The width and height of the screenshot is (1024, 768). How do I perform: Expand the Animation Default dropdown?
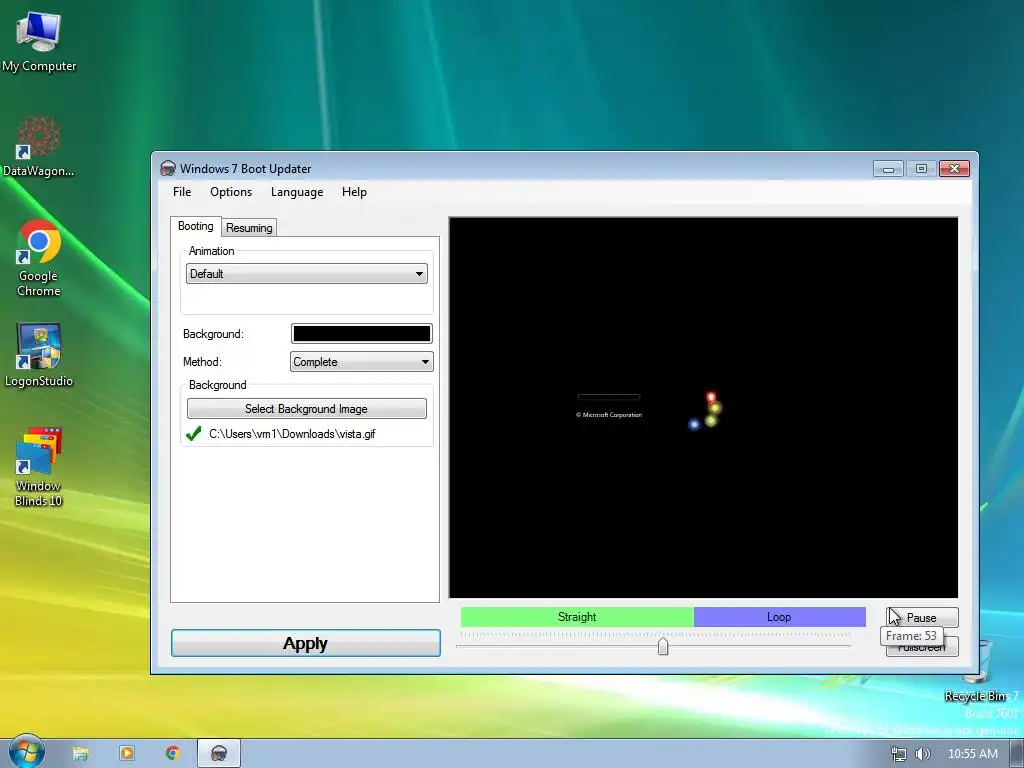click(307, 274)
